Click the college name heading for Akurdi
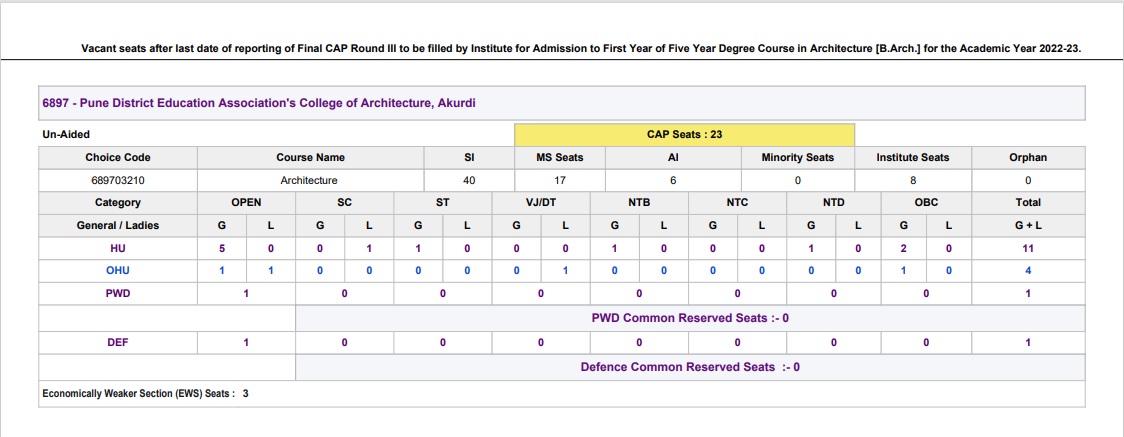1124x437 pixels. pos(259,103)
